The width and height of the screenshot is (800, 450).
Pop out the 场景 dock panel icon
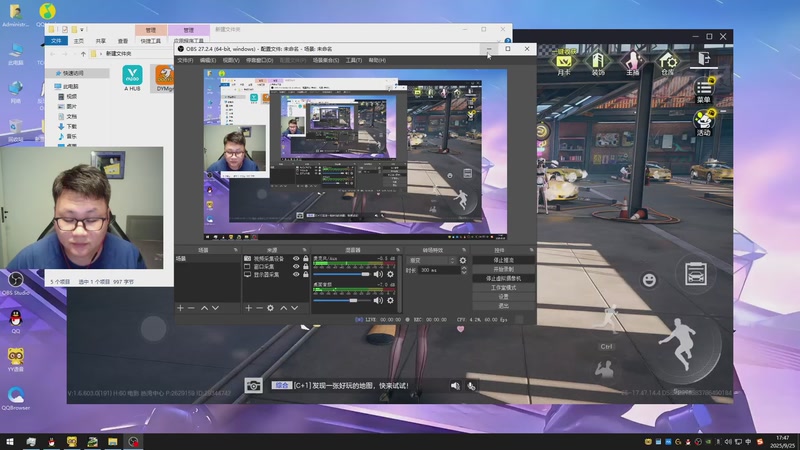pos(235,250)
